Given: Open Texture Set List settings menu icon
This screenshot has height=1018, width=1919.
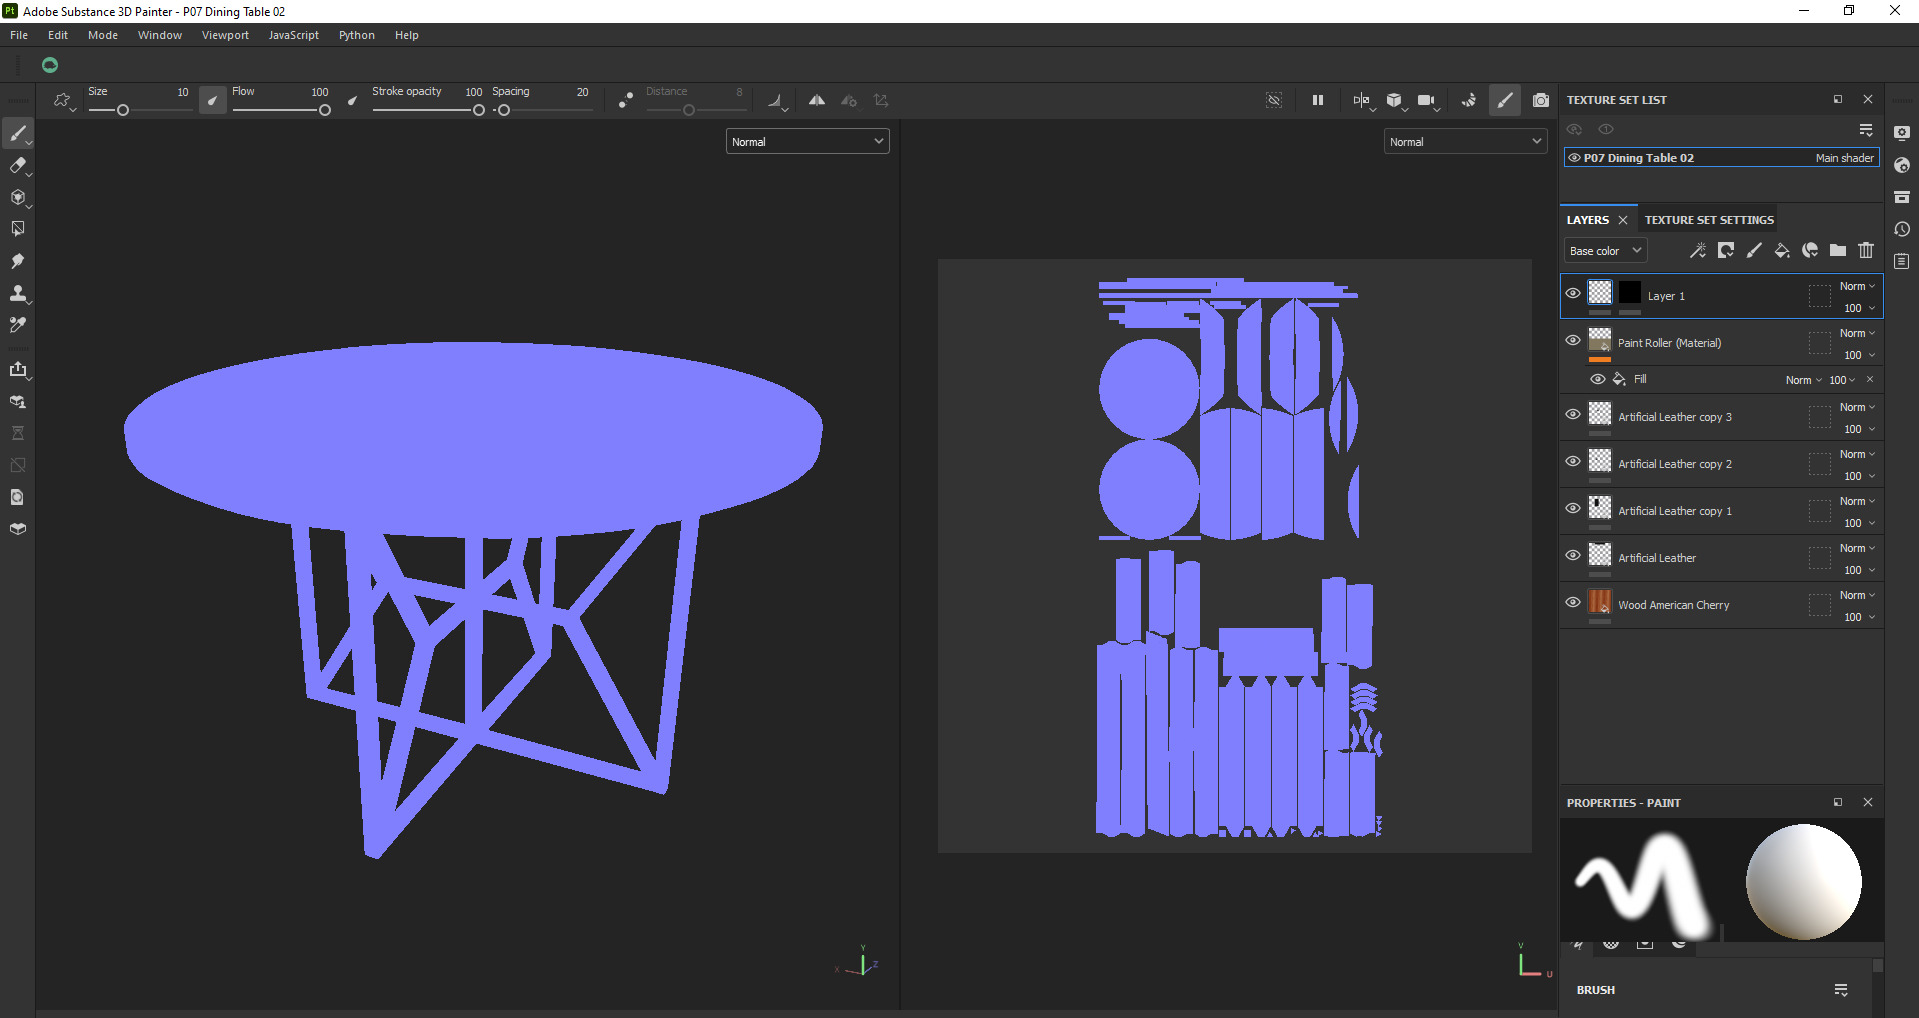Looking at the screenshot, I should 1866,130.
